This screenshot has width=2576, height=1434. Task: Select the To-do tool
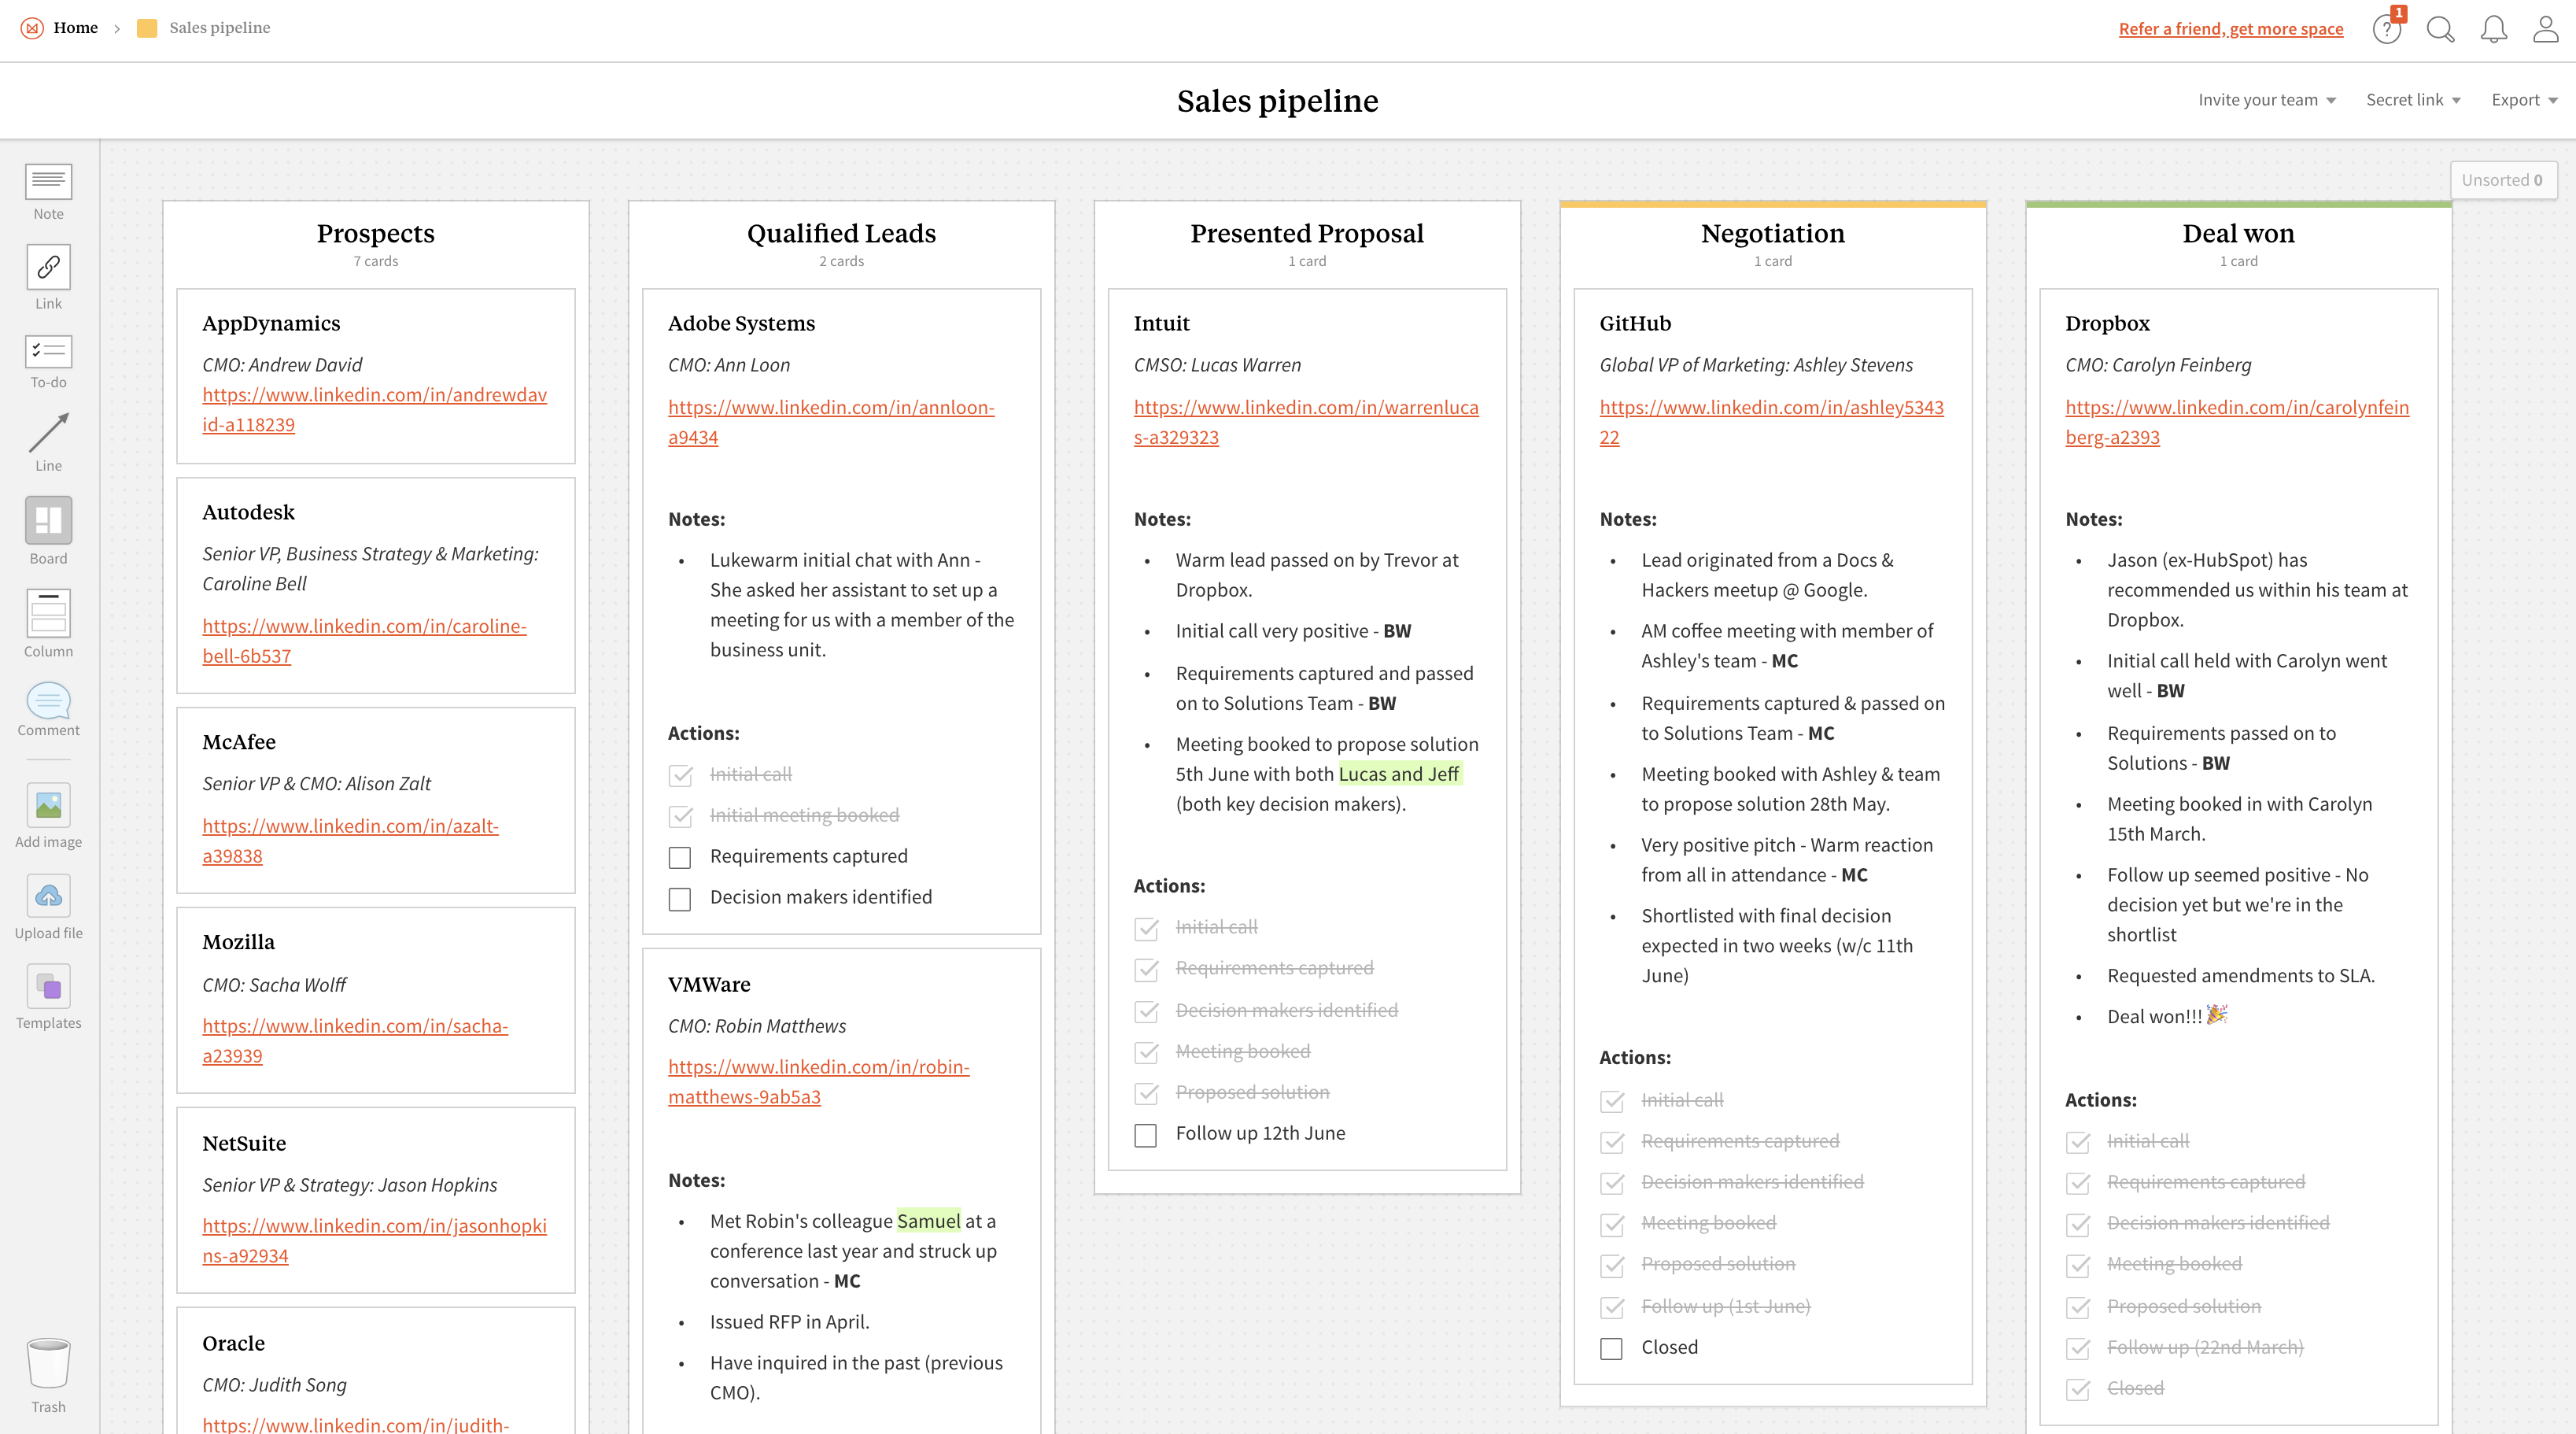coord(48,361)
